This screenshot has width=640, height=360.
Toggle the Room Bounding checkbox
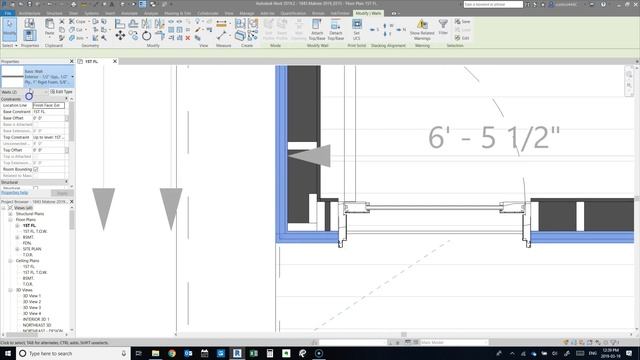(36, 169)
